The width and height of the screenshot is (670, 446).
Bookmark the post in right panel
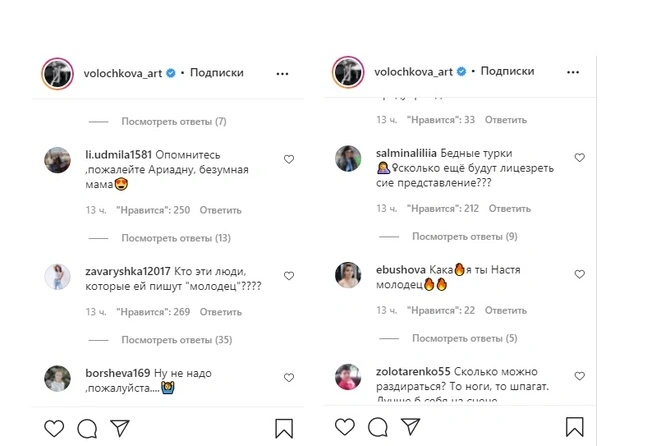(x=572, y=430)
